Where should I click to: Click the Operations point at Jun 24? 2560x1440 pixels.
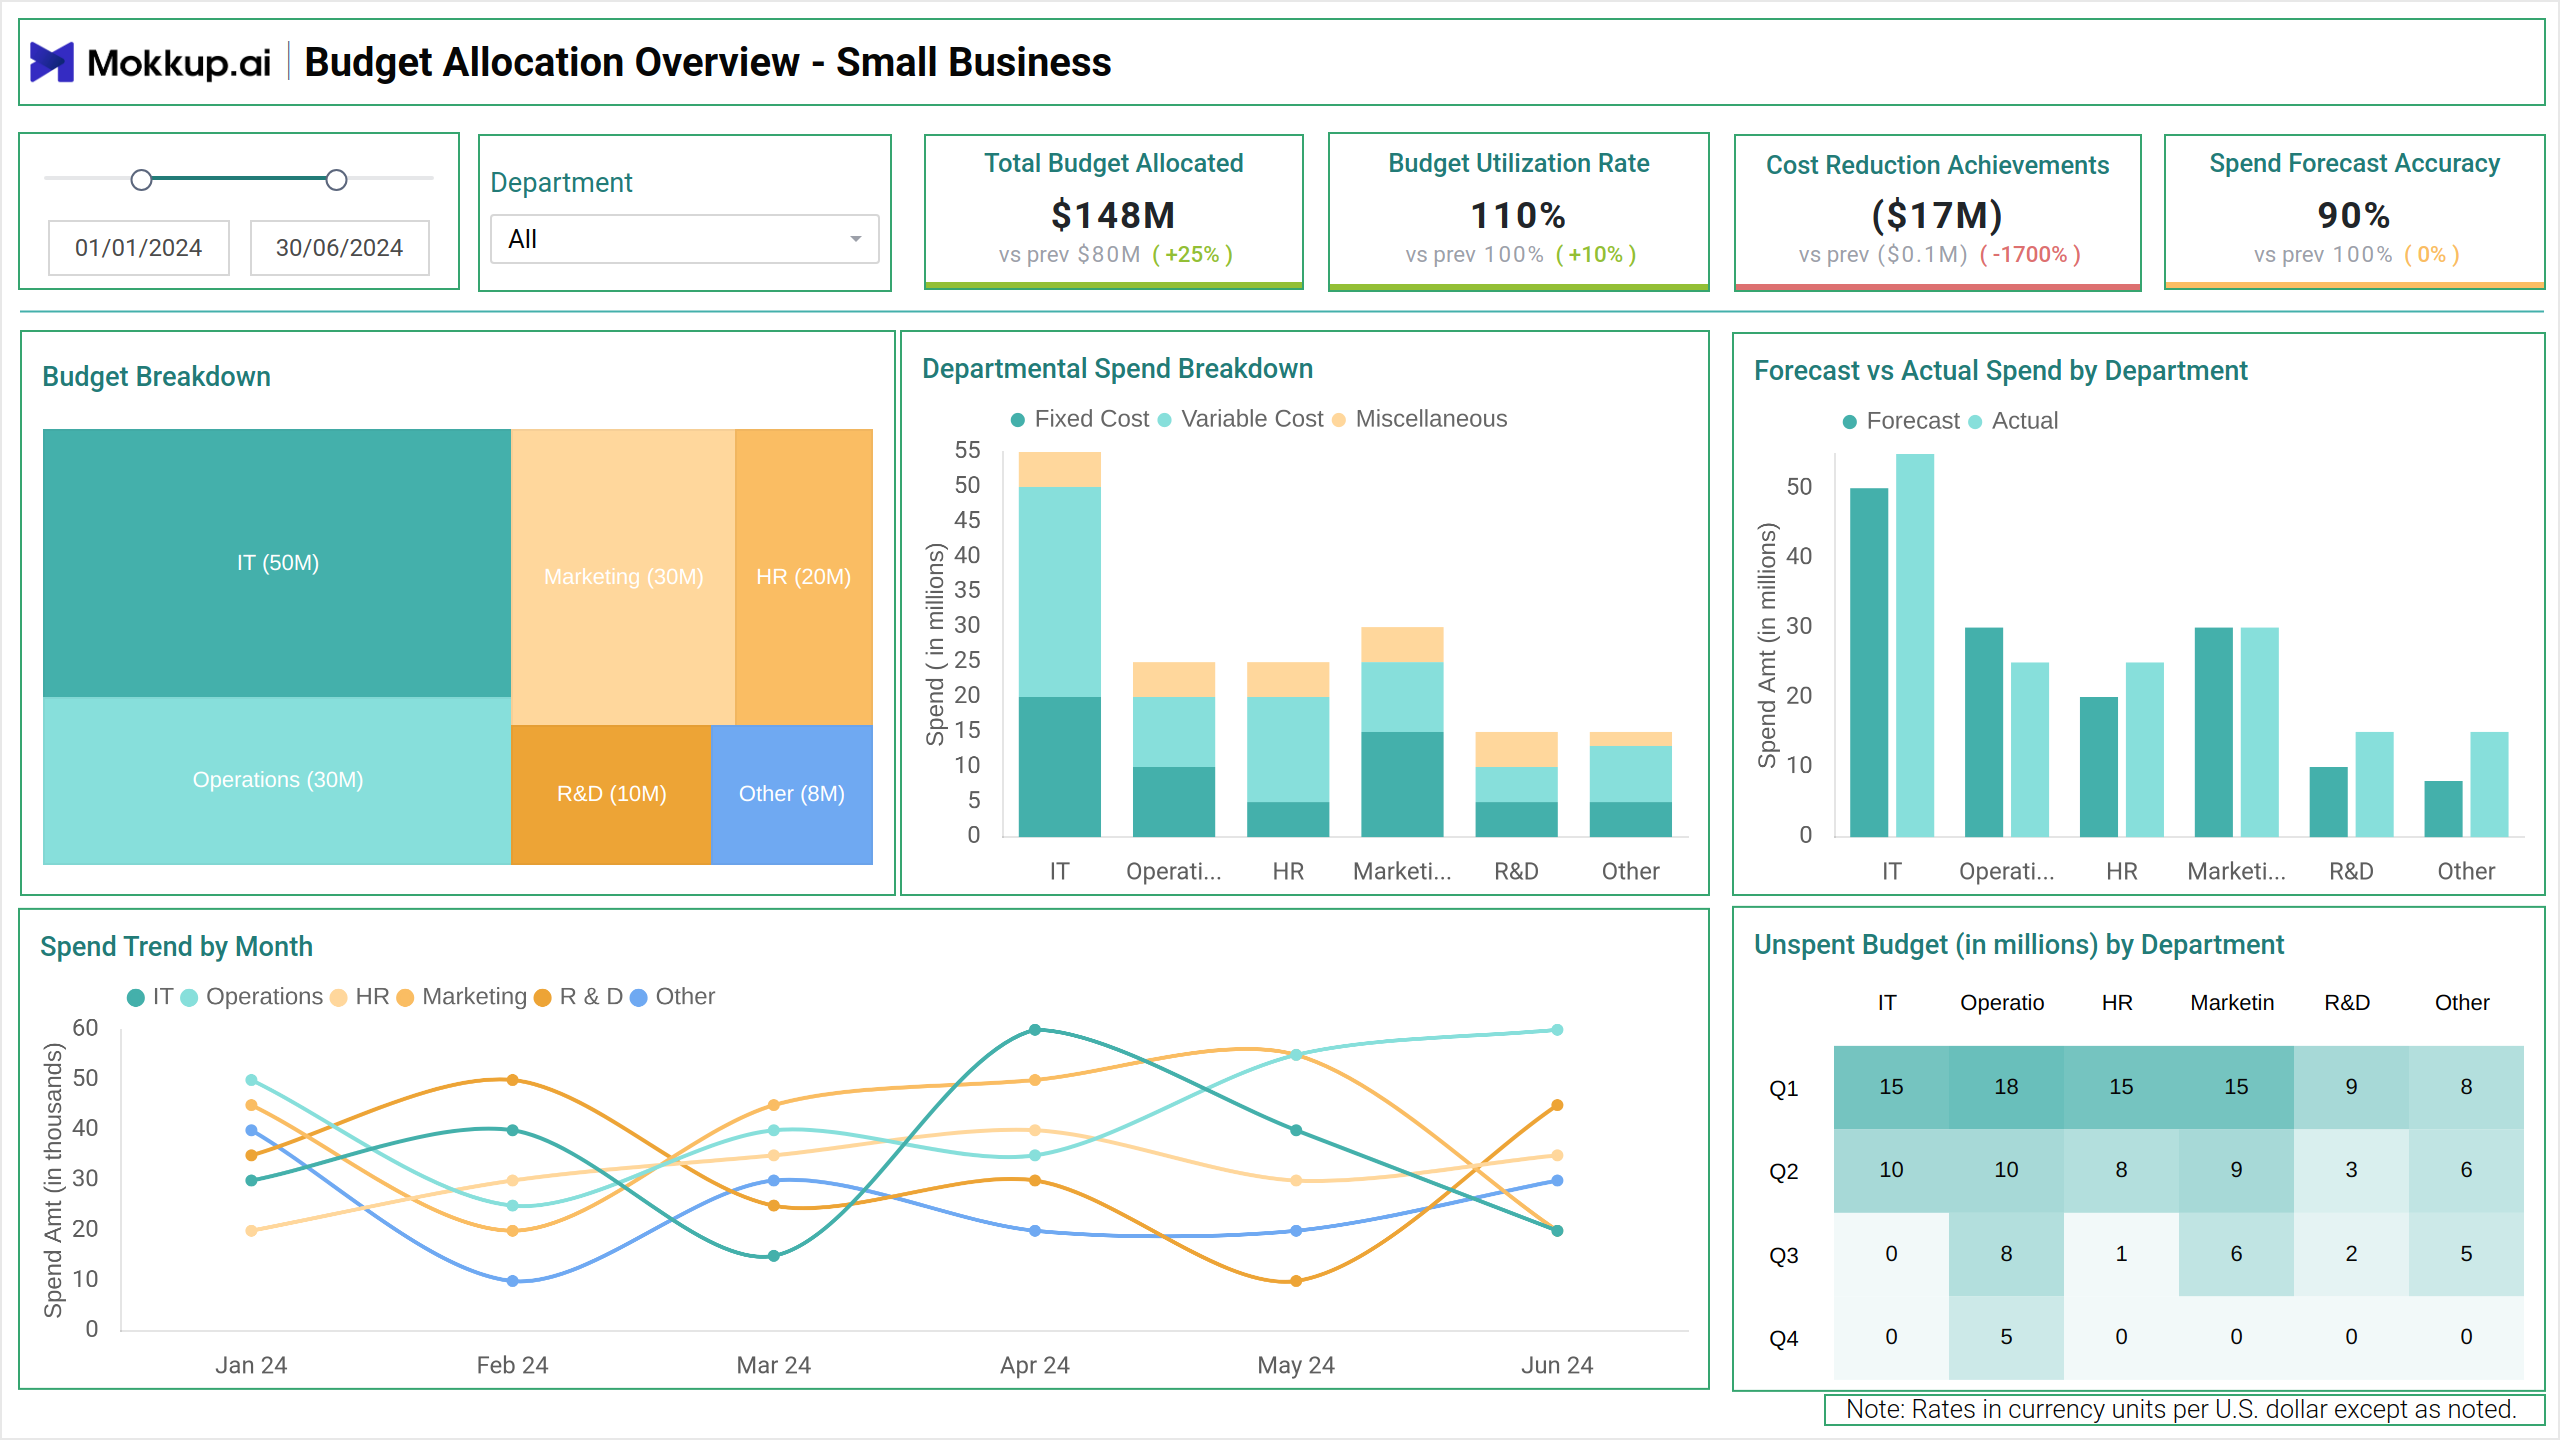[x=1557, y=1029]
